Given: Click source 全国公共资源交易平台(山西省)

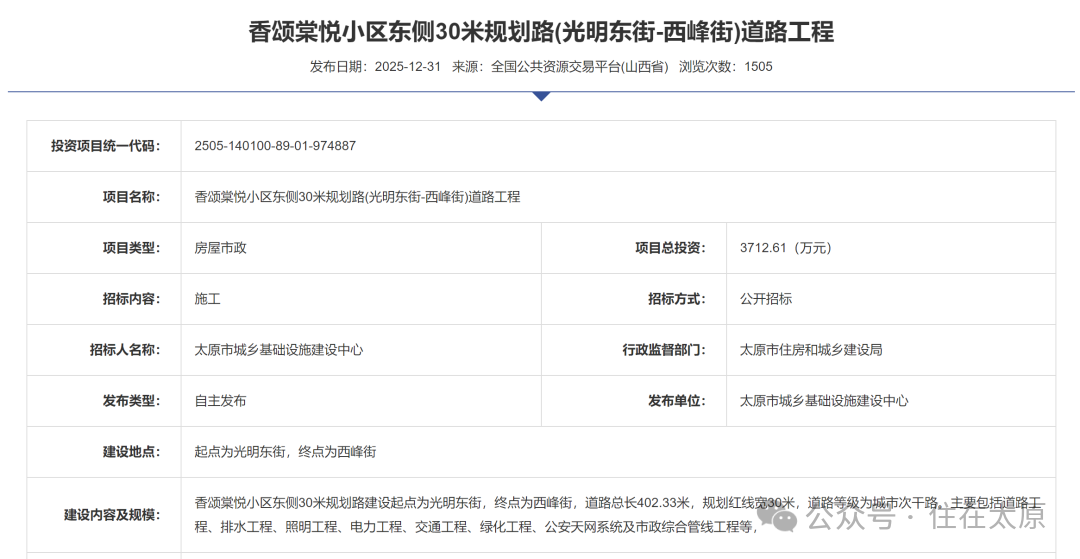Looking at the screenshot, I should point(579,67).
